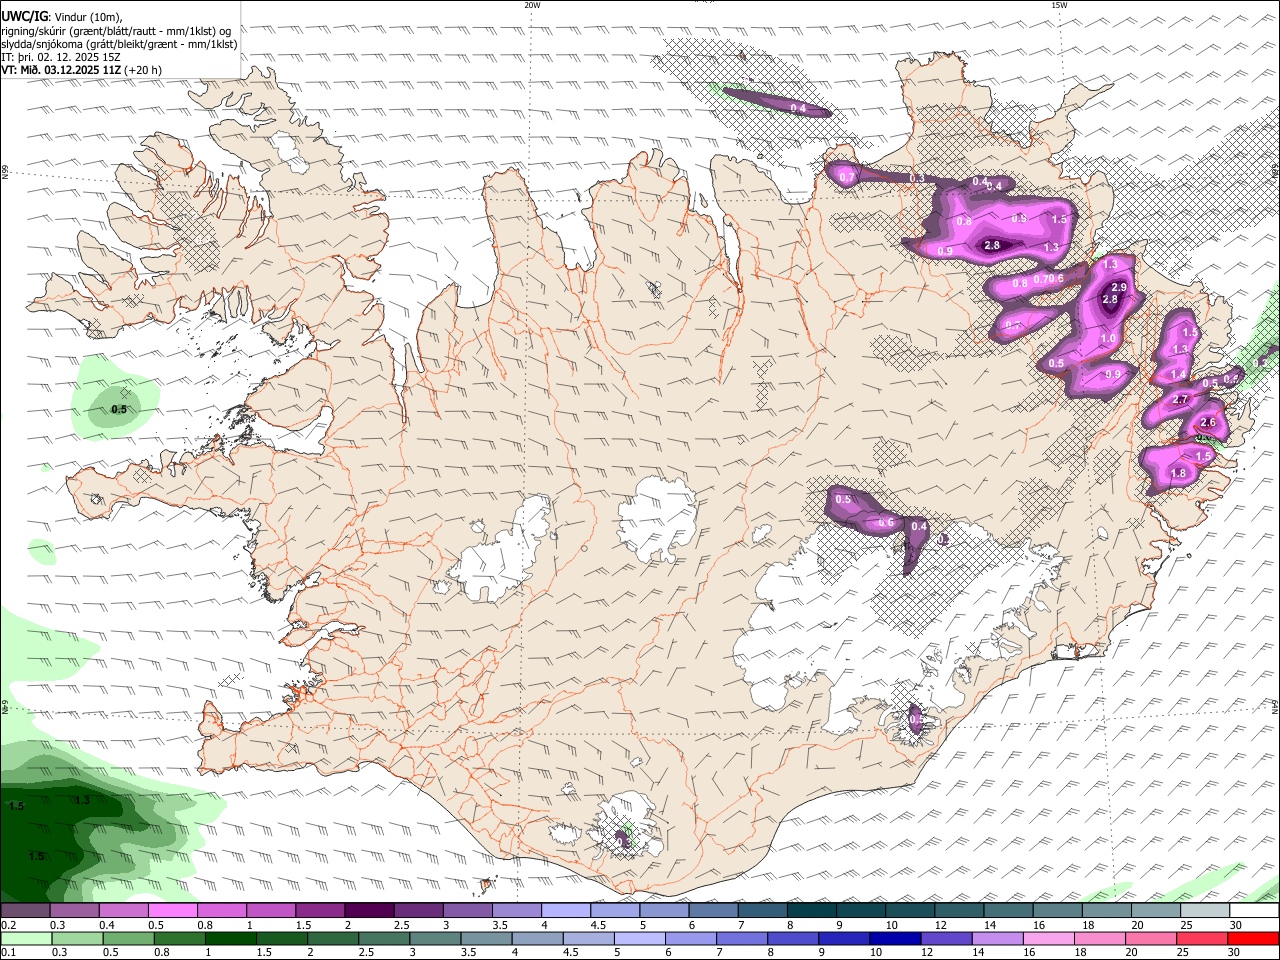The height and width of the screenshot is (960, 1280).
Task: Click the '16' label in the top legend row
Action: [x=1040, y=925]
